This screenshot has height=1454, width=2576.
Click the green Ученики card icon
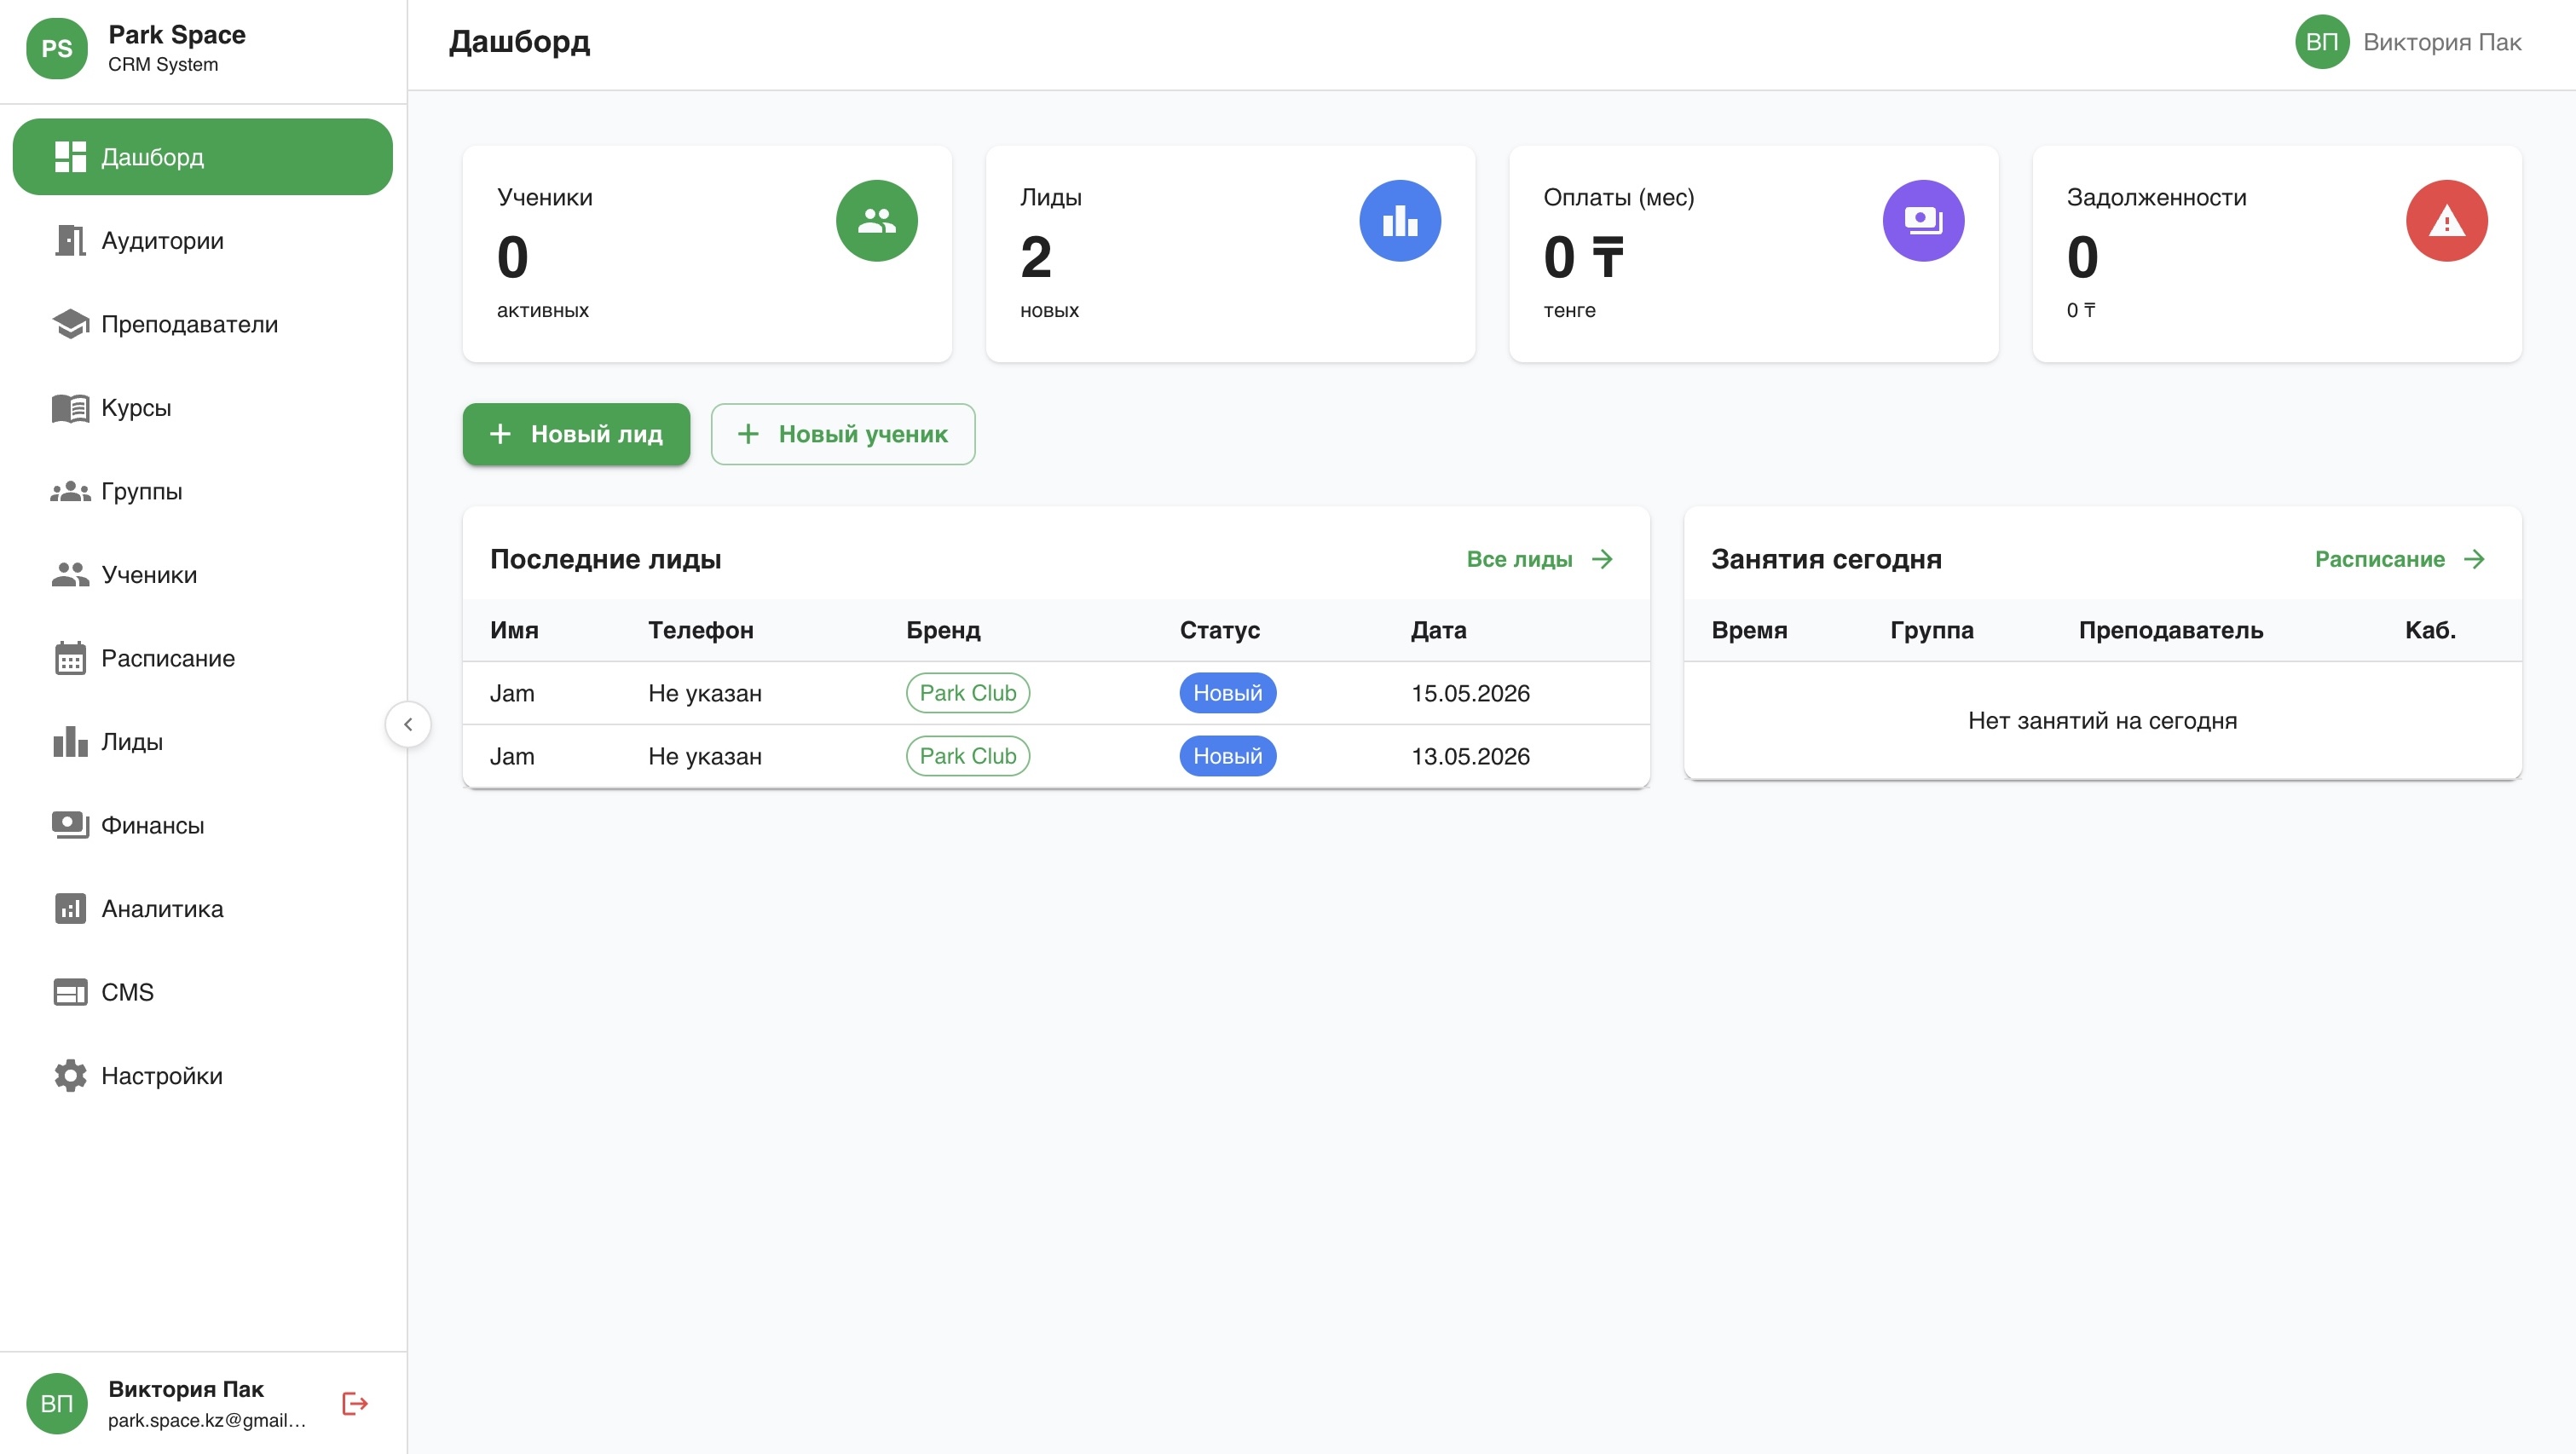pos(877,221)
